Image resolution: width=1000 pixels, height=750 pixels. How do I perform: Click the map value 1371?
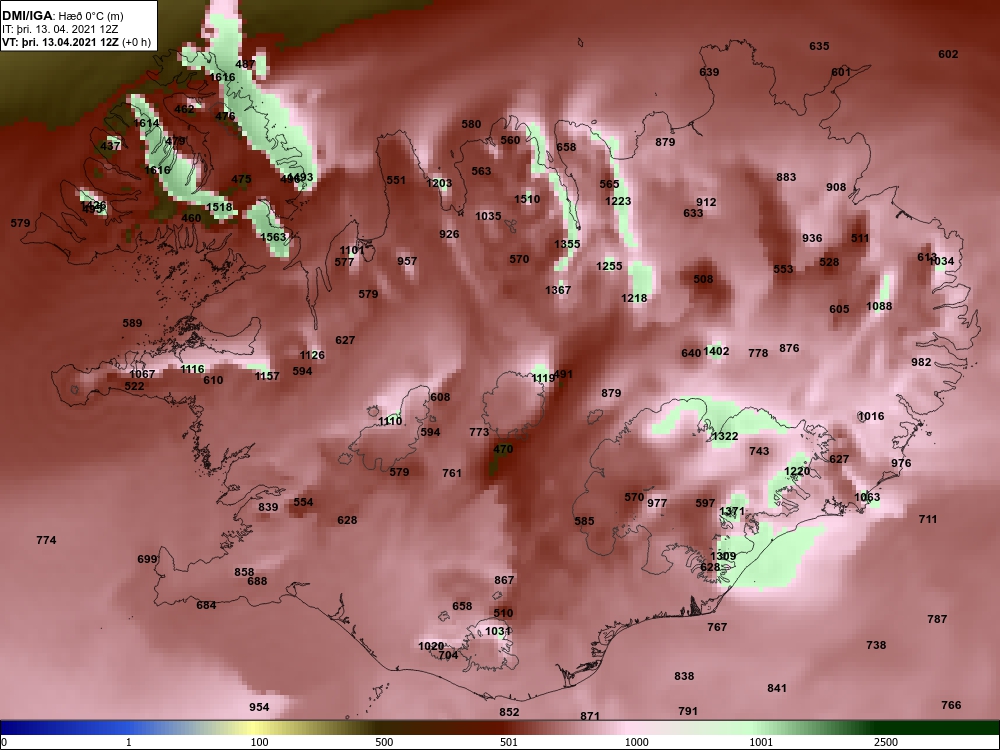(x=732, y=511)
